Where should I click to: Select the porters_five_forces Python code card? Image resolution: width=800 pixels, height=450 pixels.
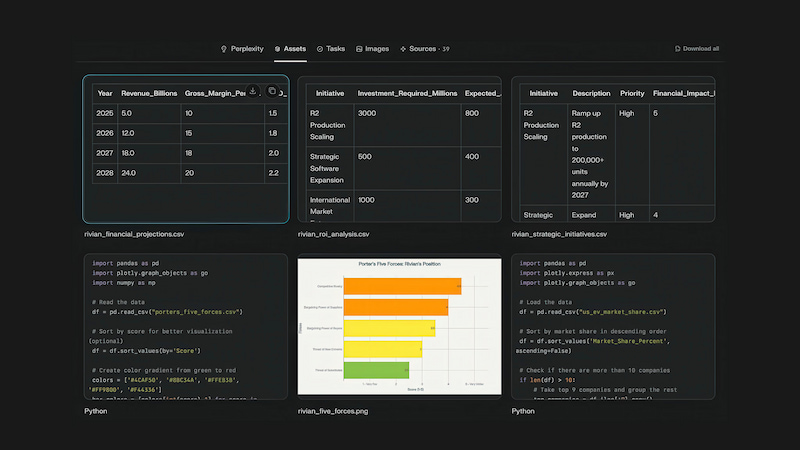coord(186,326)
